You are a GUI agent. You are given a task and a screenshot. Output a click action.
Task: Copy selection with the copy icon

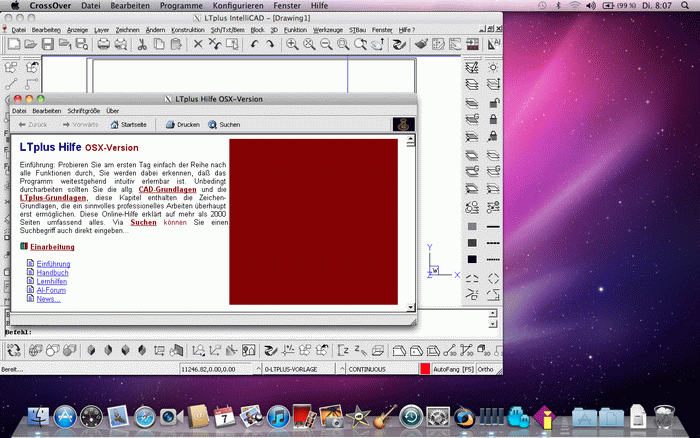[x=159, y=44]
